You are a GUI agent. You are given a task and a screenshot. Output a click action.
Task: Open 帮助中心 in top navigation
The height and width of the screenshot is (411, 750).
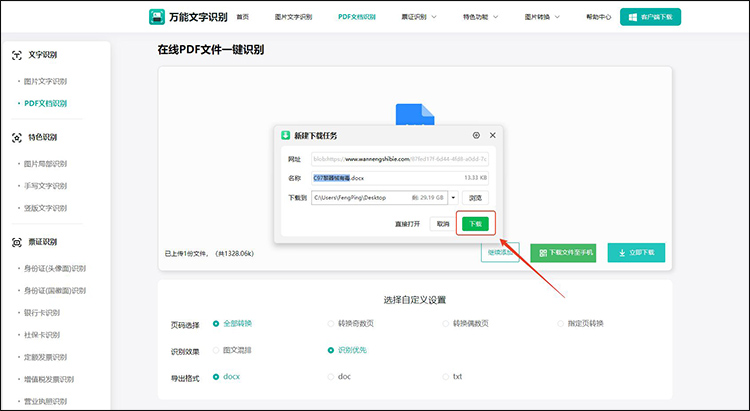[x=599, y=17]
